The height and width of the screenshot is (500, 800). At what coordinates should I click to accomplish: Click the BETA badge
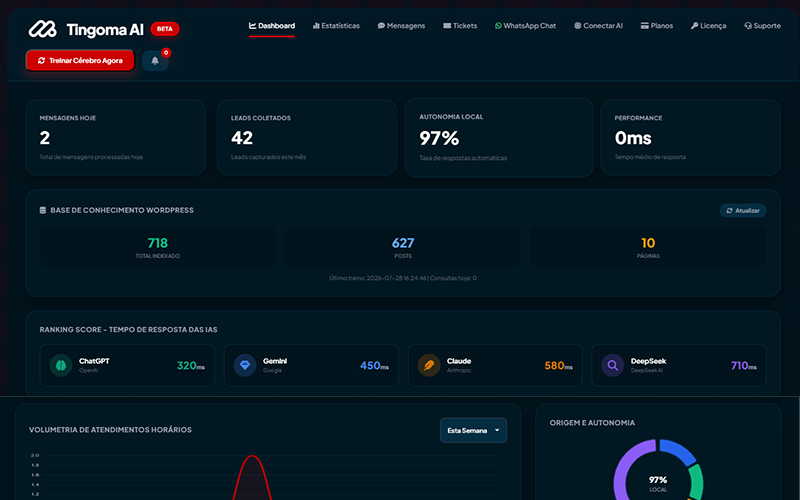[x=165, y=29]
